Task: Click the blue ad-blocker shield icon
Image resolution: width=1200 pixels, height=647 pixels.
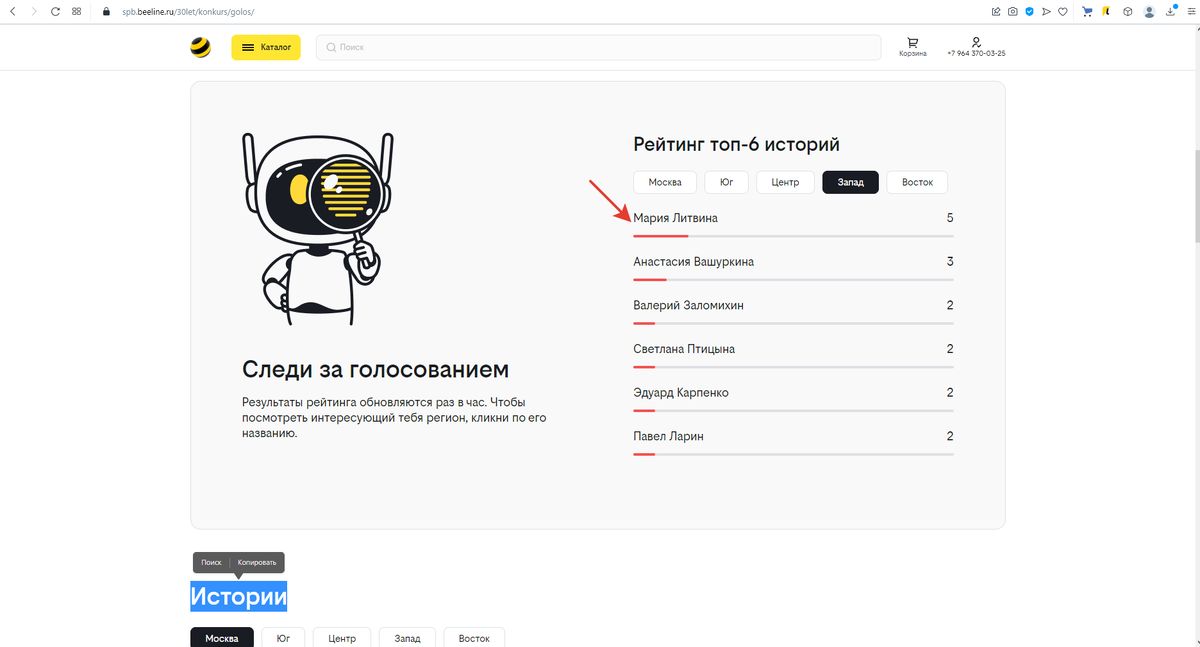Action: pyautogui.click(x=1029, y=12)
